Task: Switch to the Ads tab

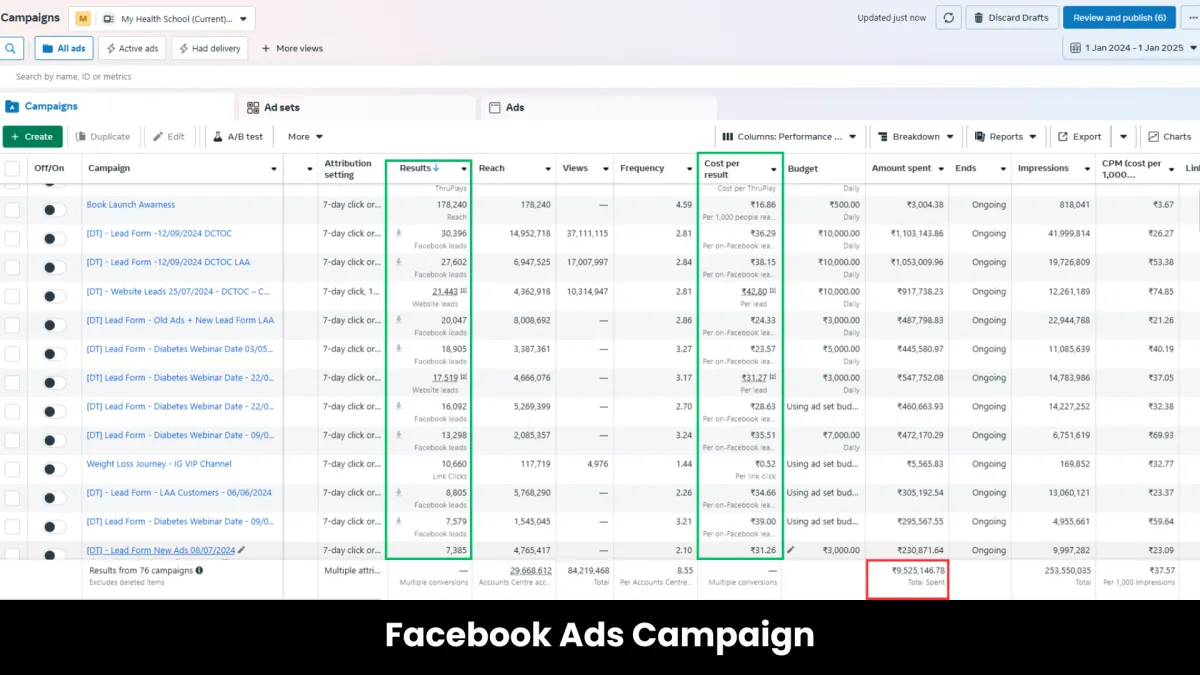Action: pos(598,108)
